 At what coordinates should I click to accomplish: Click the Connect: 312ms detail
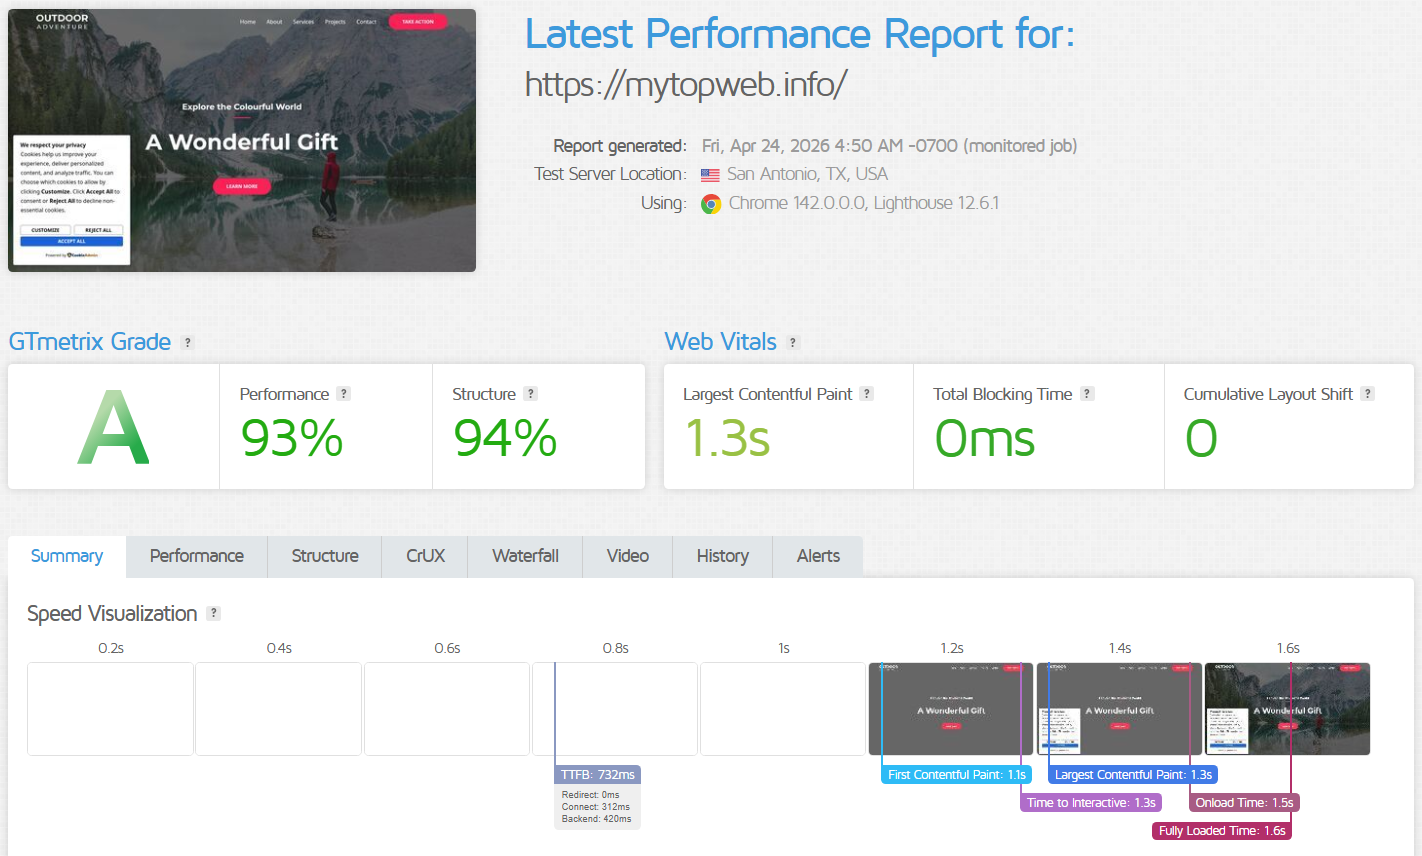point(596,807)
